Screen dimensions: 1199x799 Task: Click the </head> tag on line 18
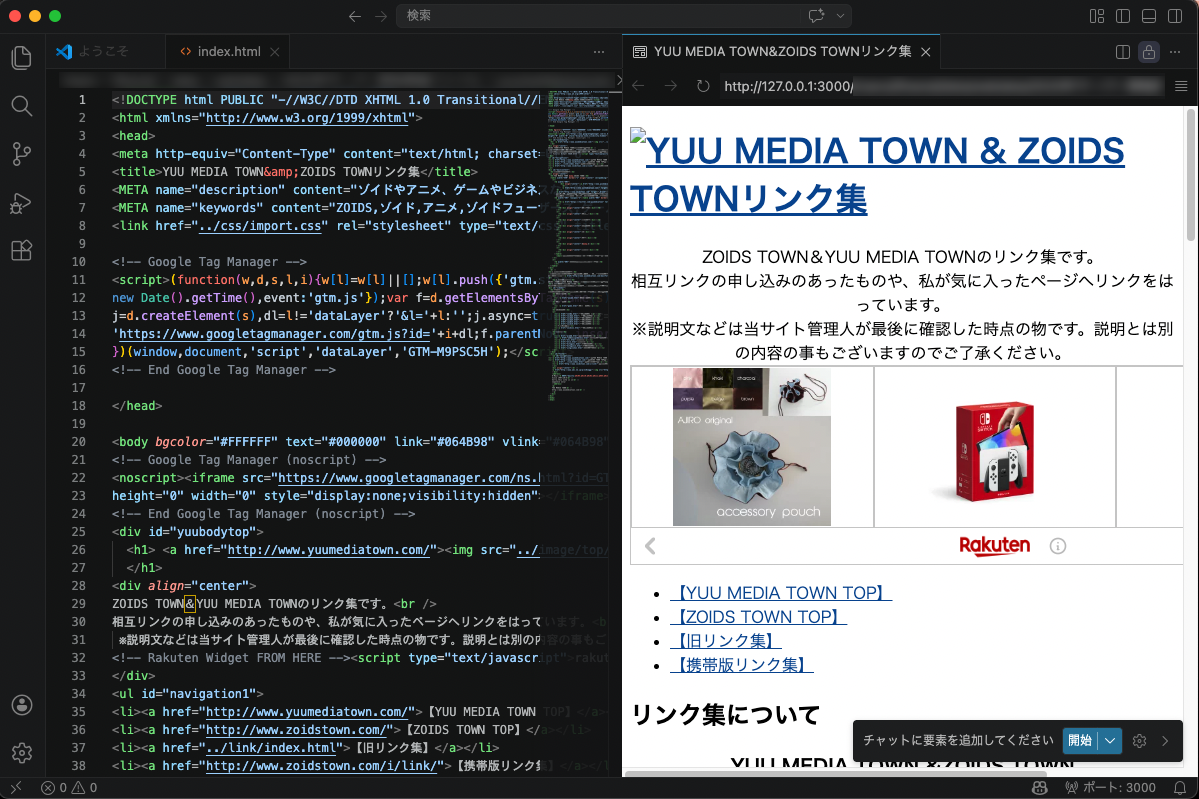[x=137, y=406]
